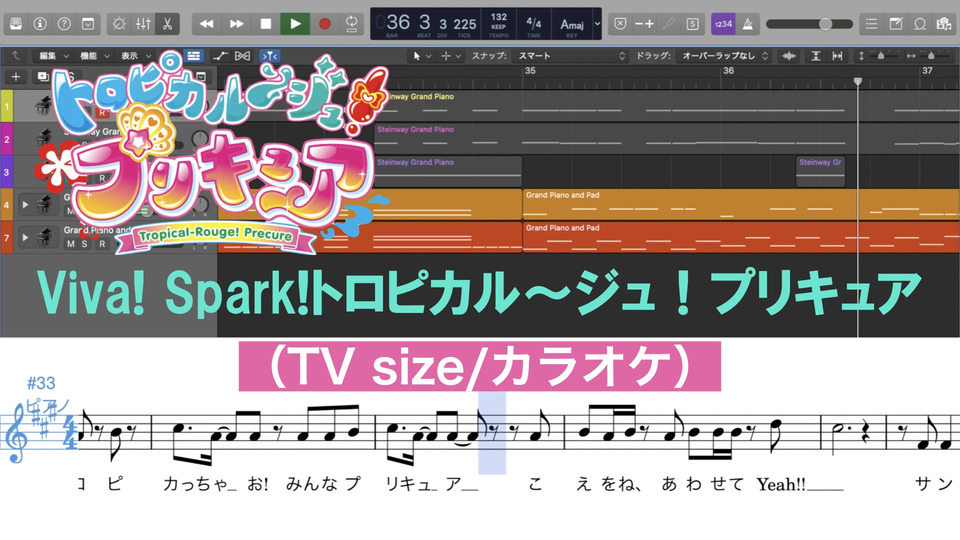Open the secondary tool menu chevron

click(458, 56)
